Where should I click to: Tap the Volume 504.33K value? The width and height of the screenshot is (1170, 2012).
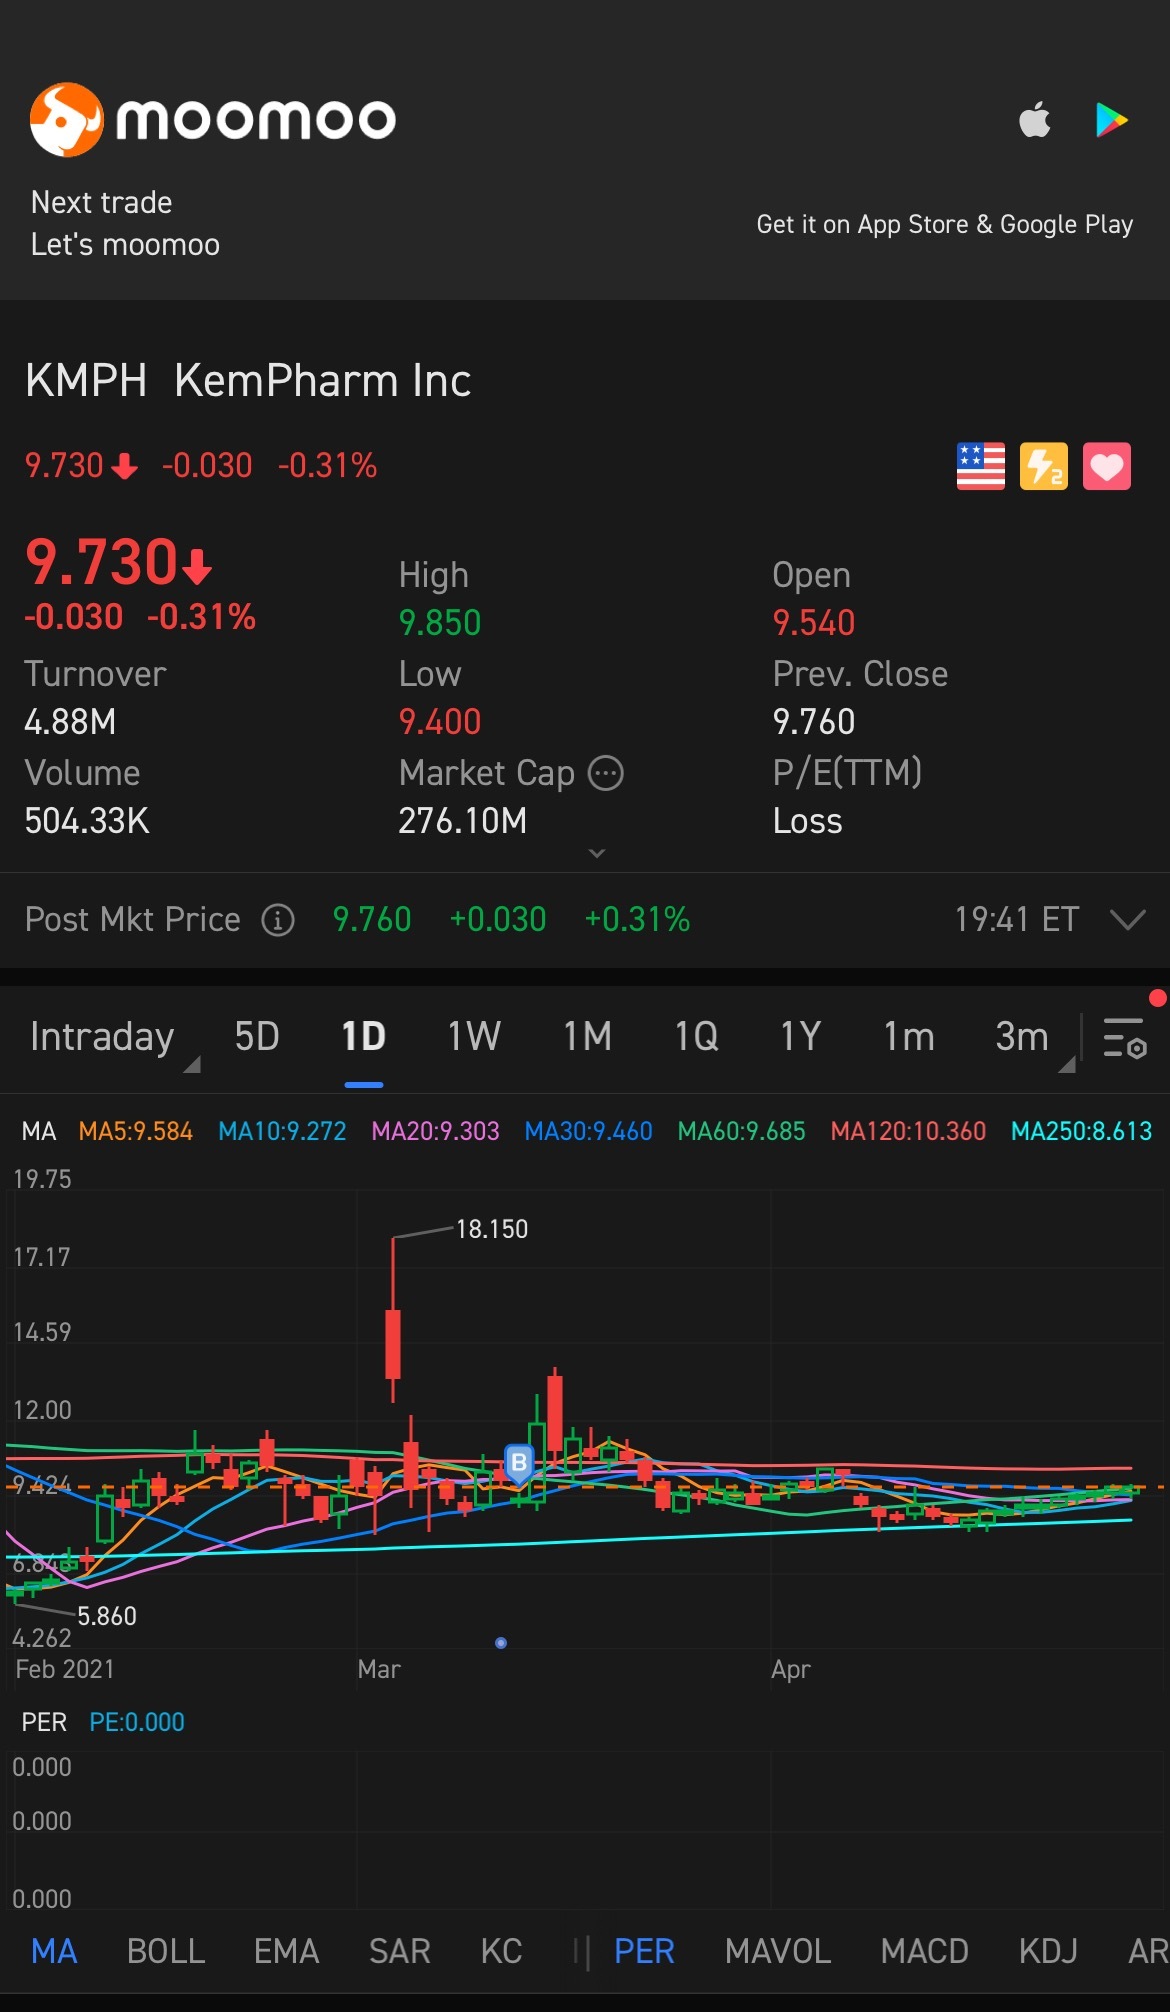point(87,821)
